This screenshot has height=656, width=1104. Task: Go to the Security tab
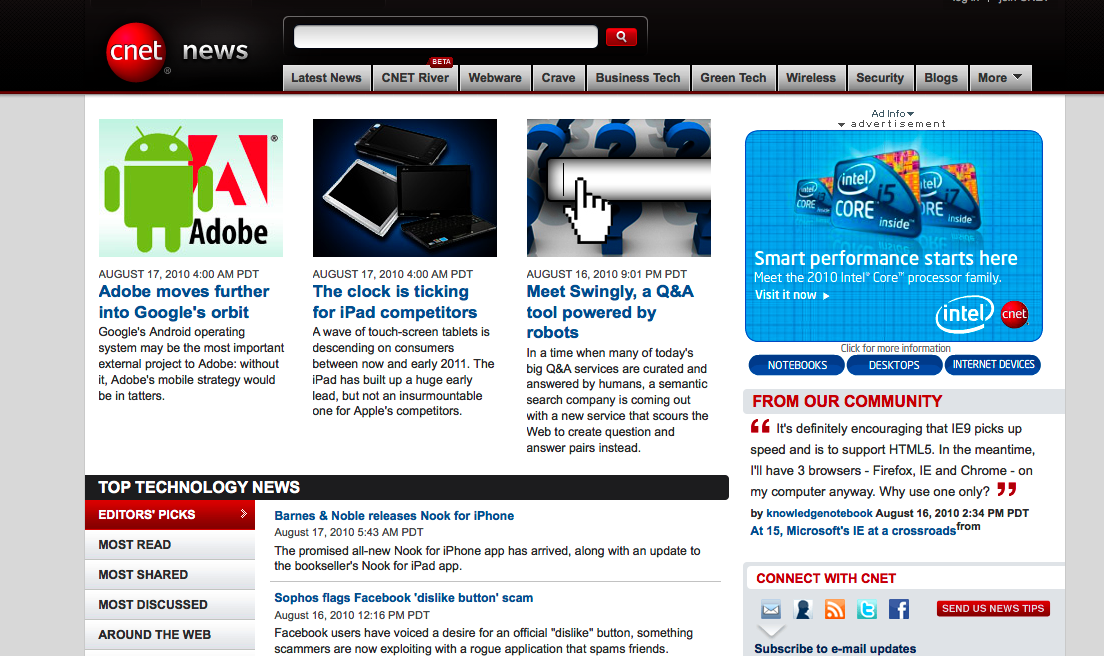coord(879,78)
